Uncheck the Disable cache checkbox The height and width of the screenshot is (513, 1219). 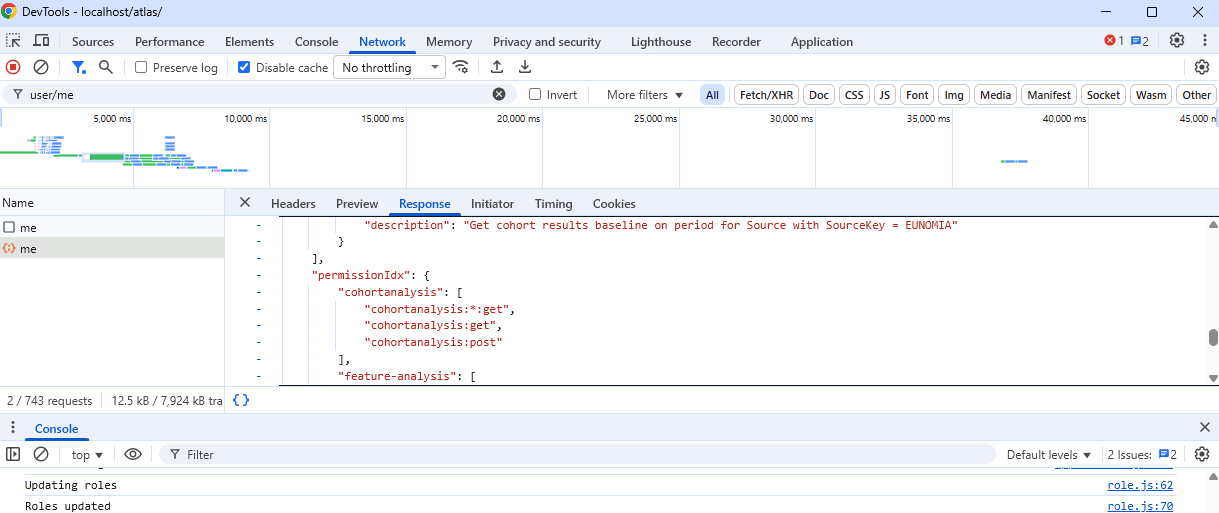point(244,68)
